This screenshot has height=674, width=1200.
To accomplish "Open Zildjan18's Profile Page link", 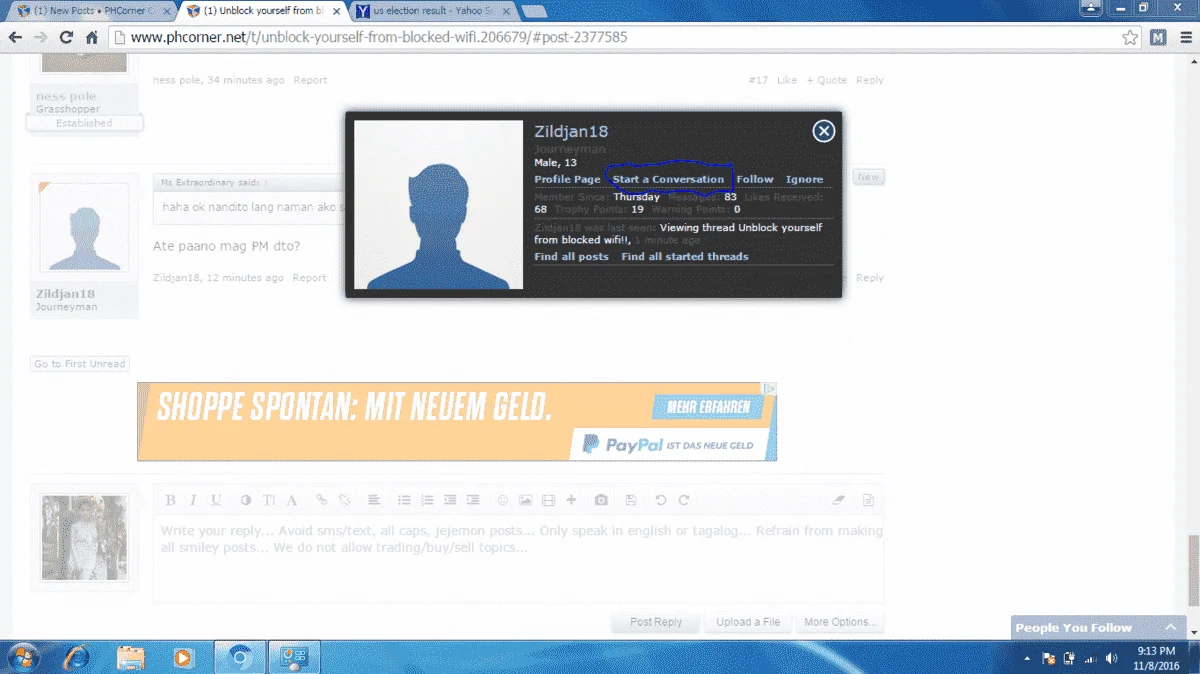I will click(567, 179).
